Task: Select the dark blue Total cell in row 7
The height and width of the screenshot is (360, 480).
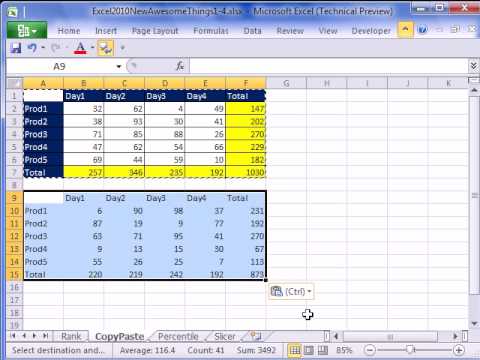Action: (43, 172)
